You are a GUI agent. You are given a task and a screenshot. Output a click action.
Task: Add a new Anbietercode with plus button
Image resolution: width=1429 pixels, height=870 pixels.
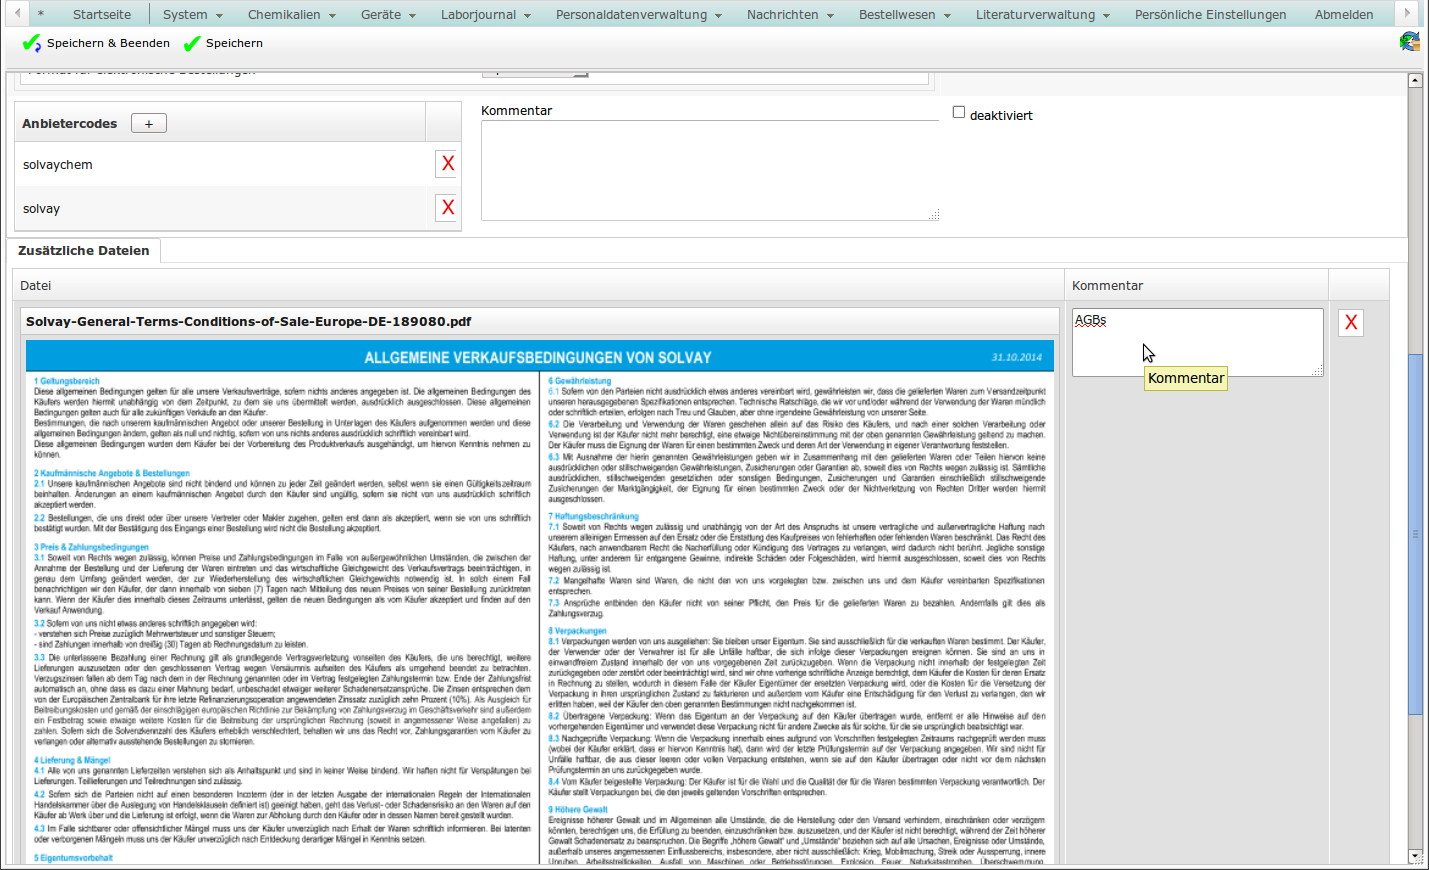click(x=149, y=124)
